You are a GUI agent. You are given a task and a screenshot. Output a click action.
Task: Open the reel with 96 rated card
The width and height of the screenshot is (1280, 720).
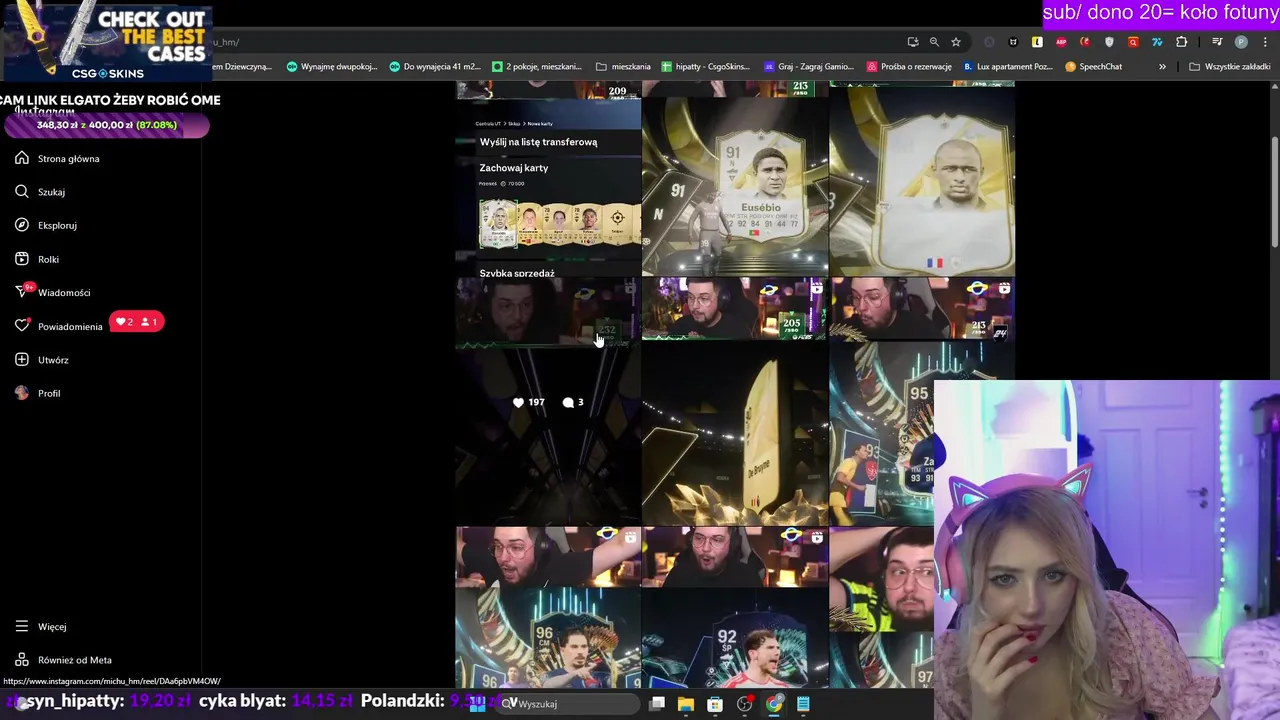coord(548,608)
